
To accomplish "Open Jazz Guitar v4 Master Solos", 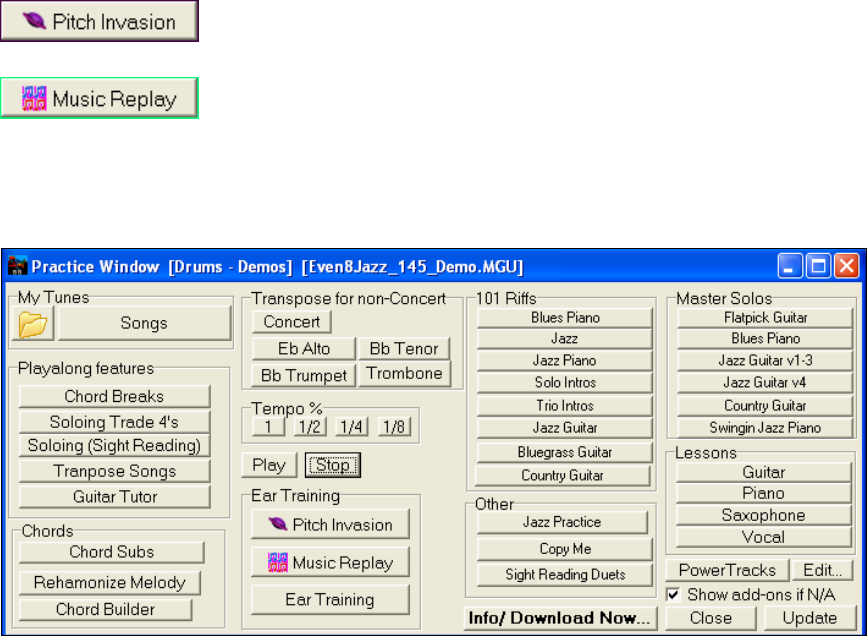I will pos(765,383).
